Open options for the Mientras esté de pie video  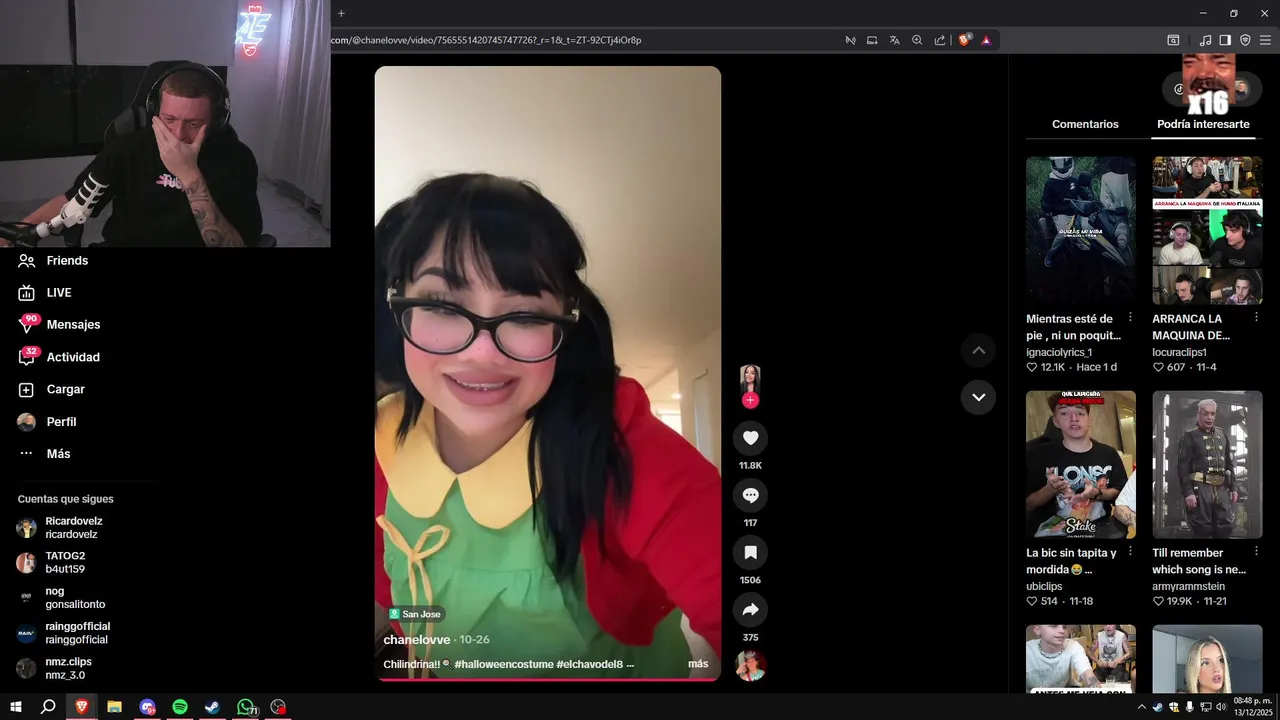click(x=1131, y=318)
